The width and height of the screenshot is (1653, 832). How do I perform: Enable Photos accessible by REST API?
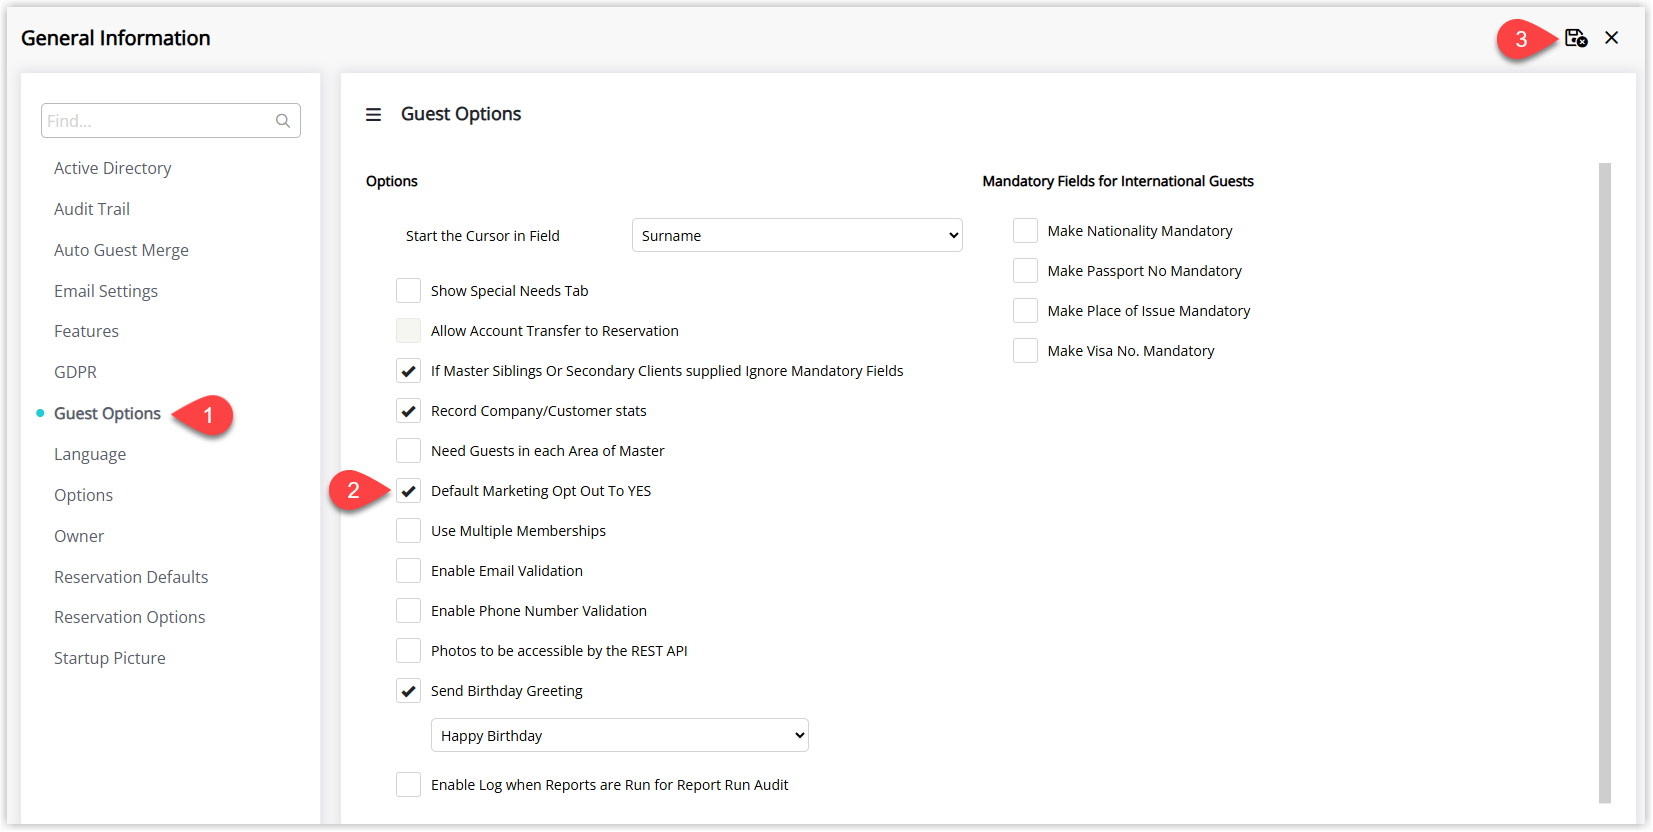point(408,651)
